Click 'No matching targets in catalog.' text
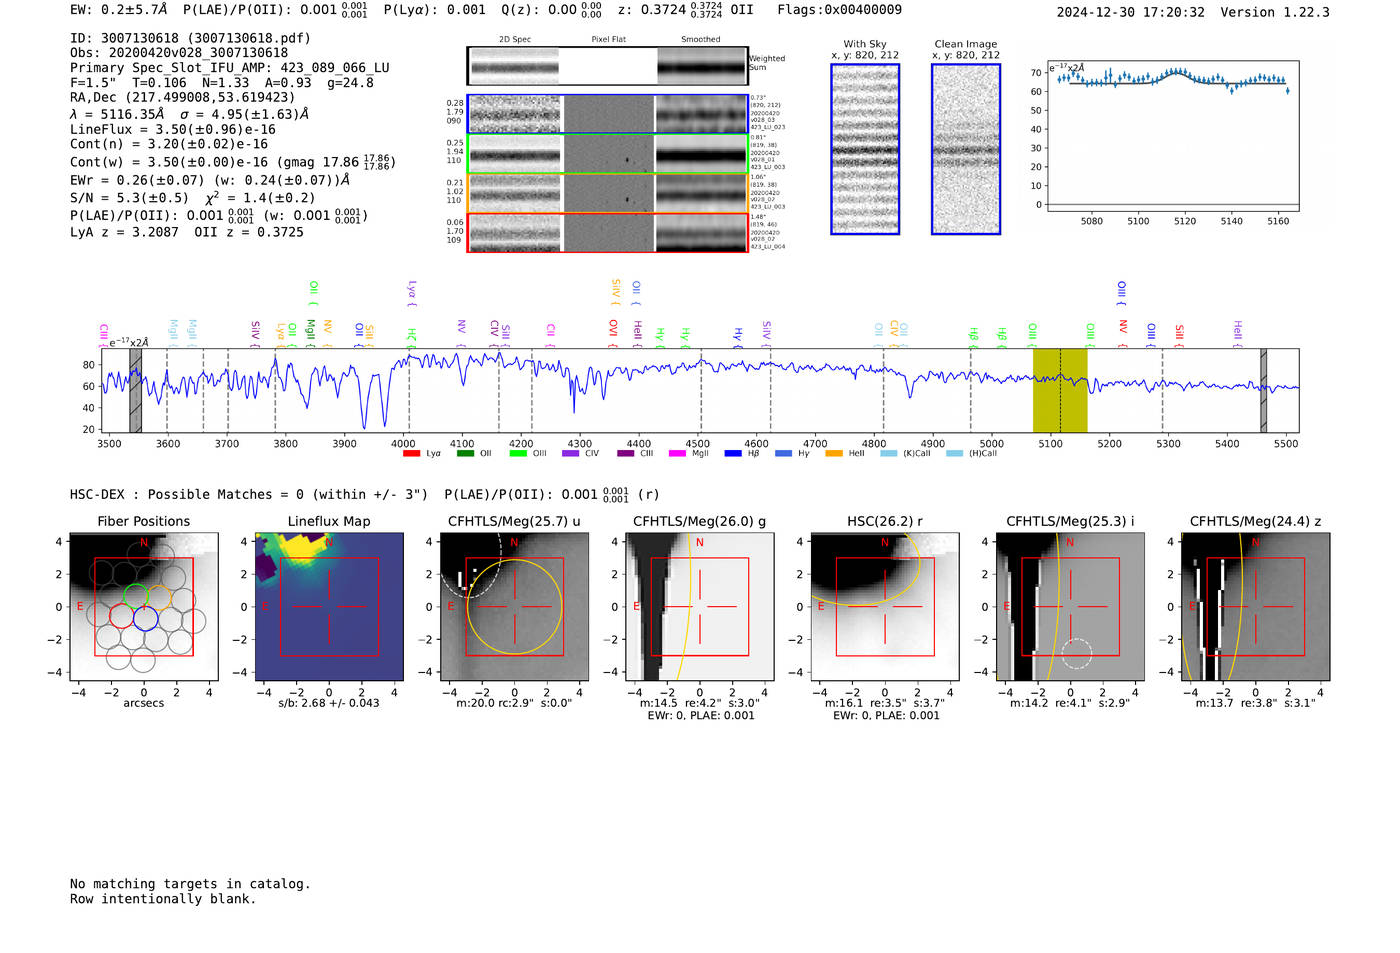Image resolution: width=1400 pixels, height=953 pixels. [190, 884]
